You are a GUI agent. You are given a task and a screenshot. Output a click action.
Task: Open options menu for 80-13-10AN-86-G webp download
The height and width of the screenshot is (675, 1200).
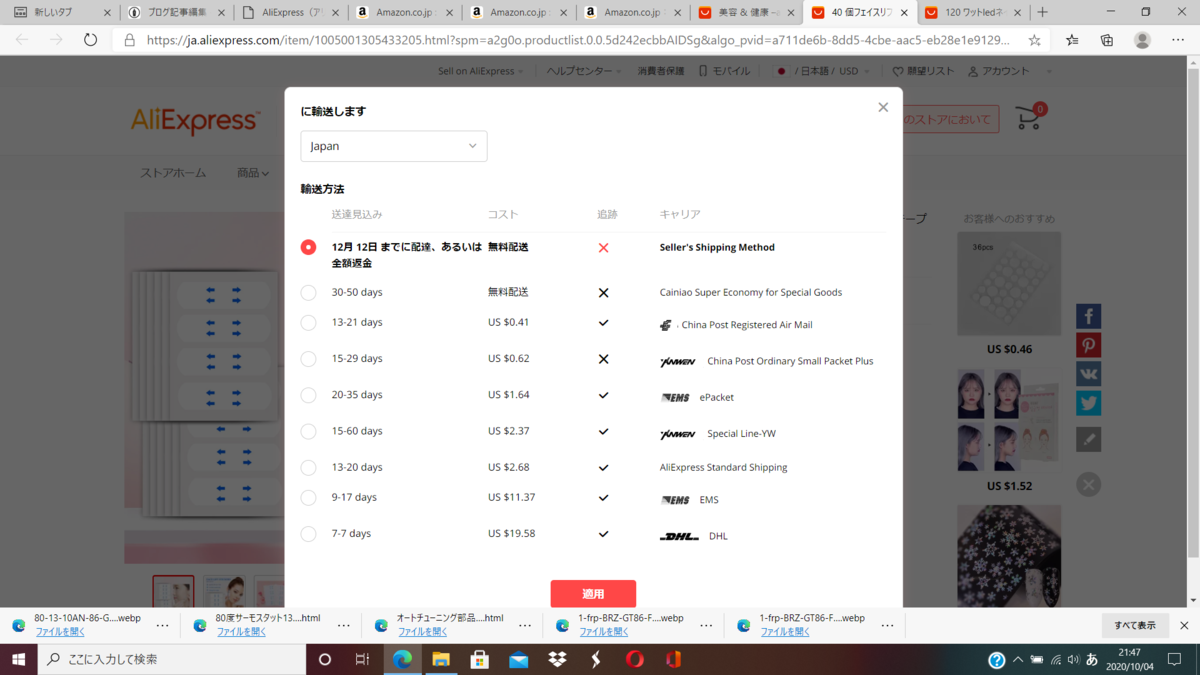click(162, 625)
